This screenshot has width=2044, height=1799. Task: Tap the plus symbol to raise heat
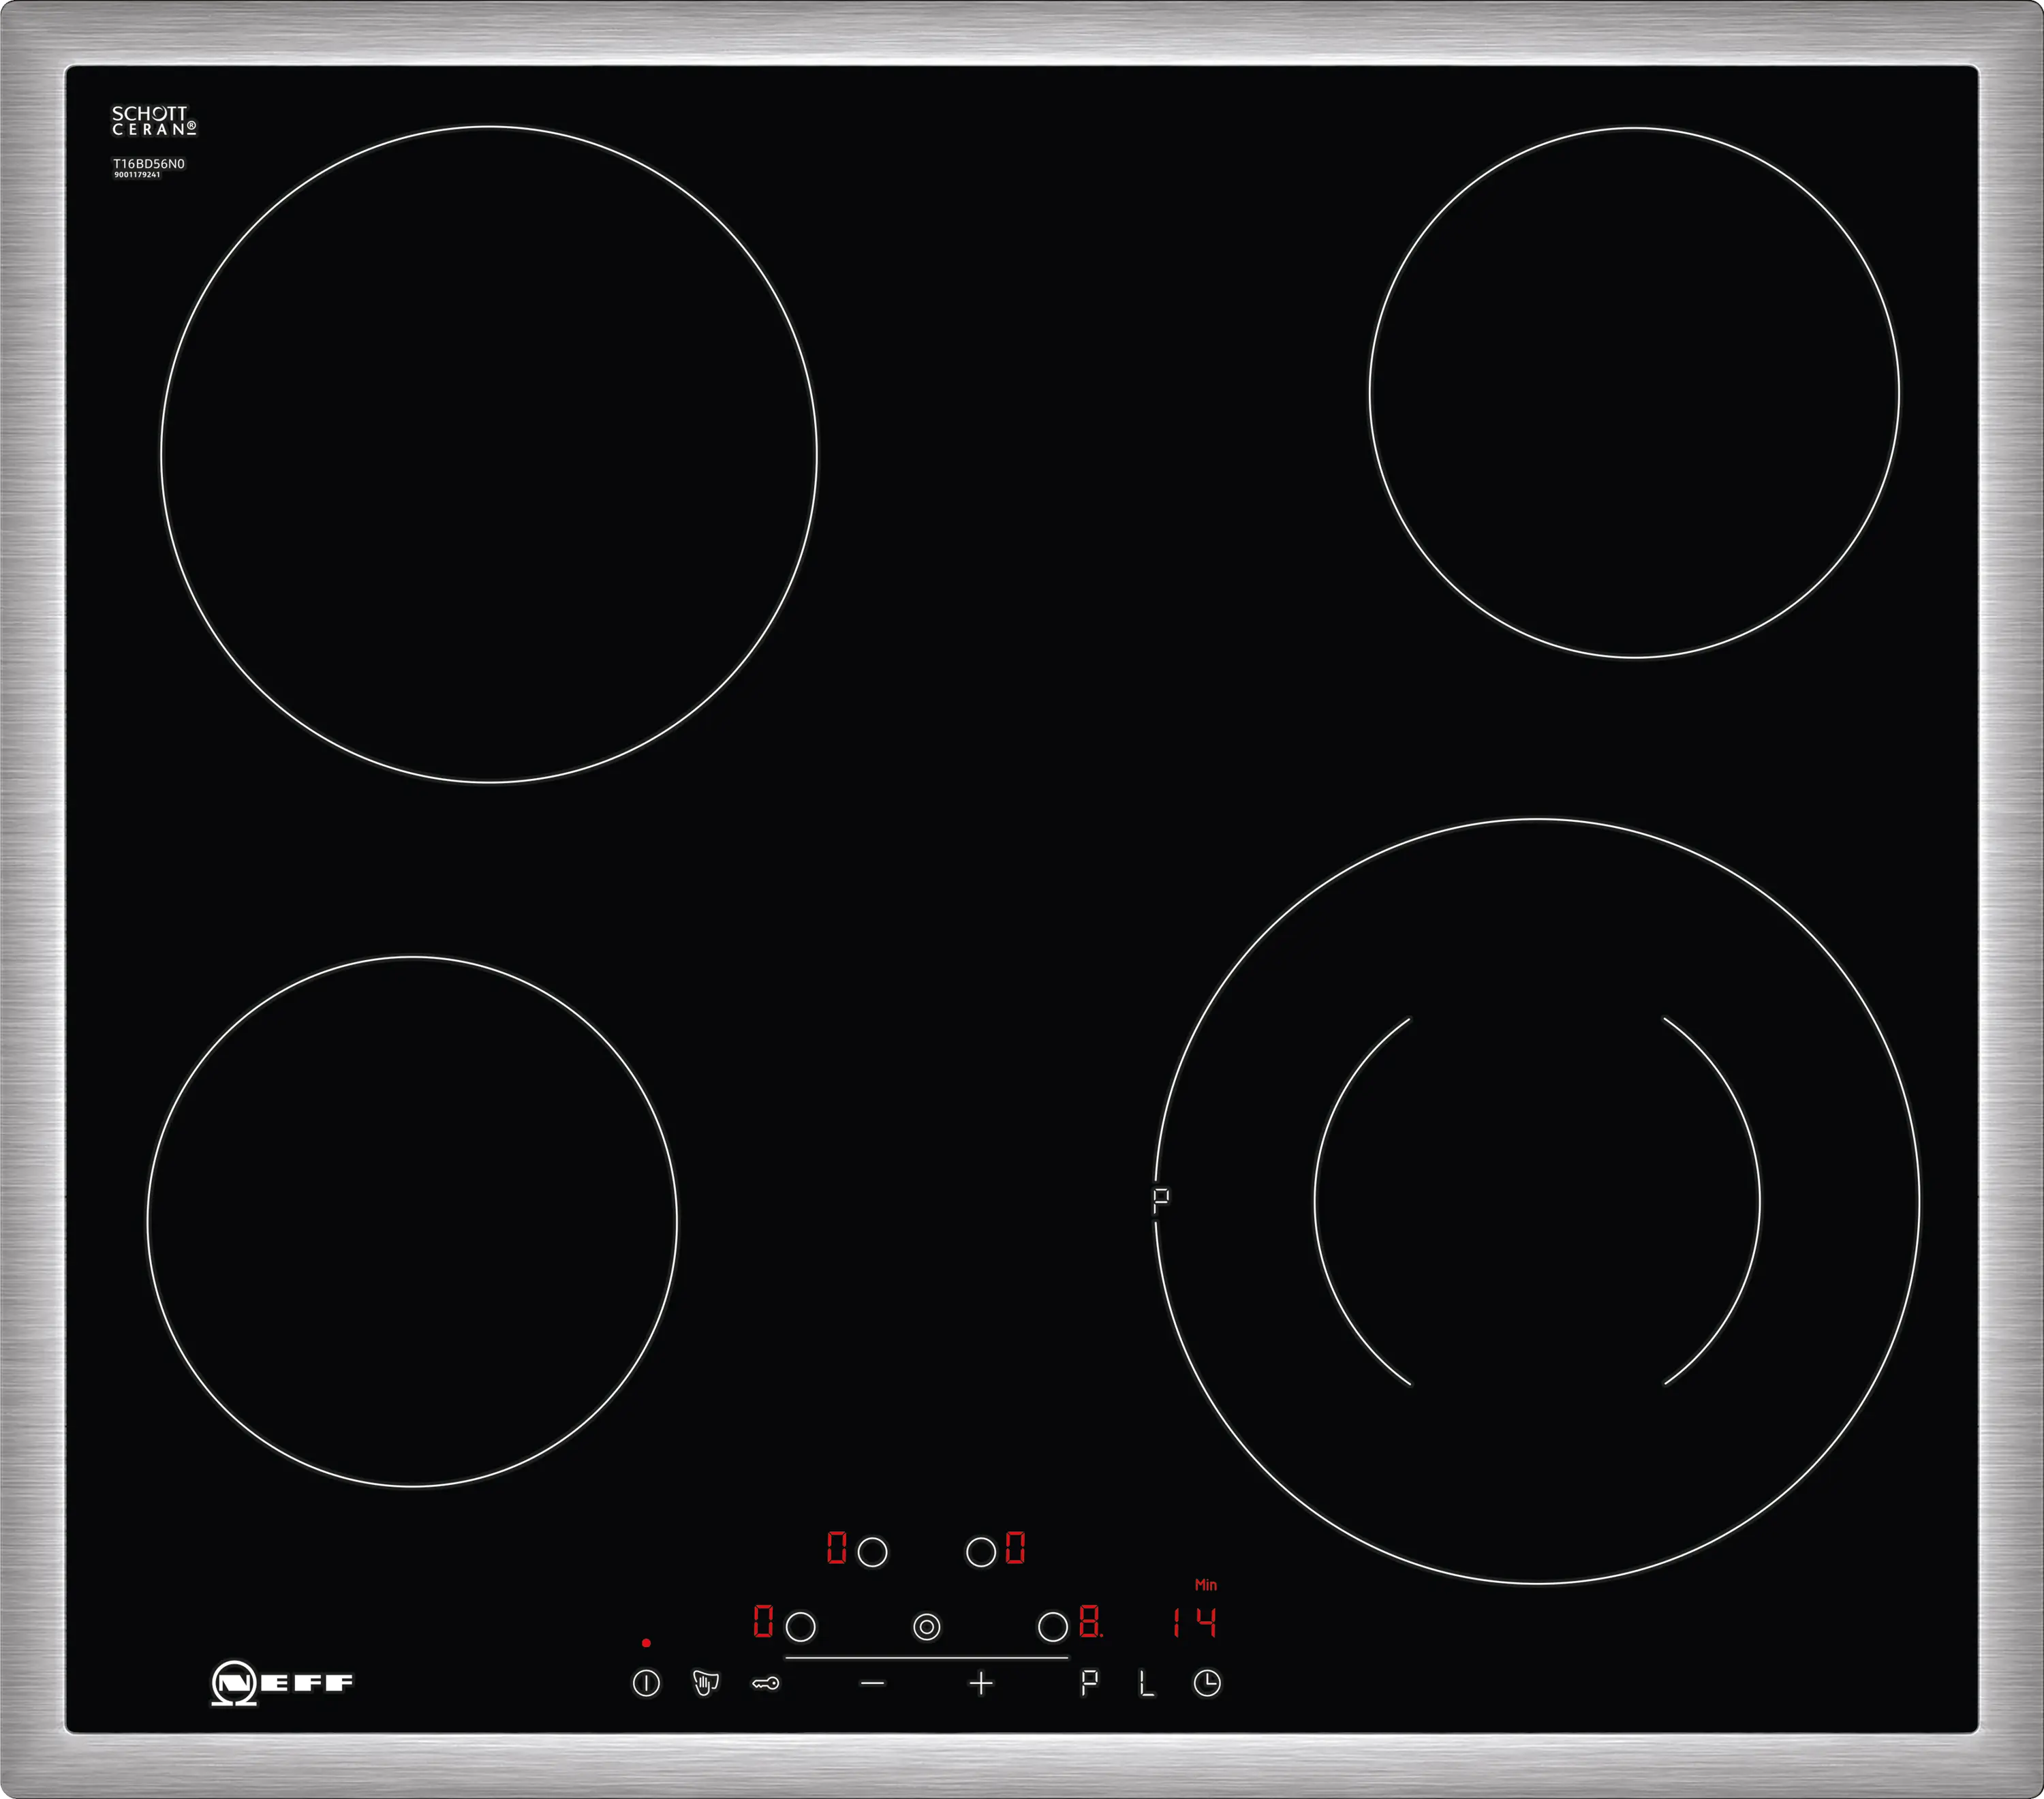(981, 1684)
